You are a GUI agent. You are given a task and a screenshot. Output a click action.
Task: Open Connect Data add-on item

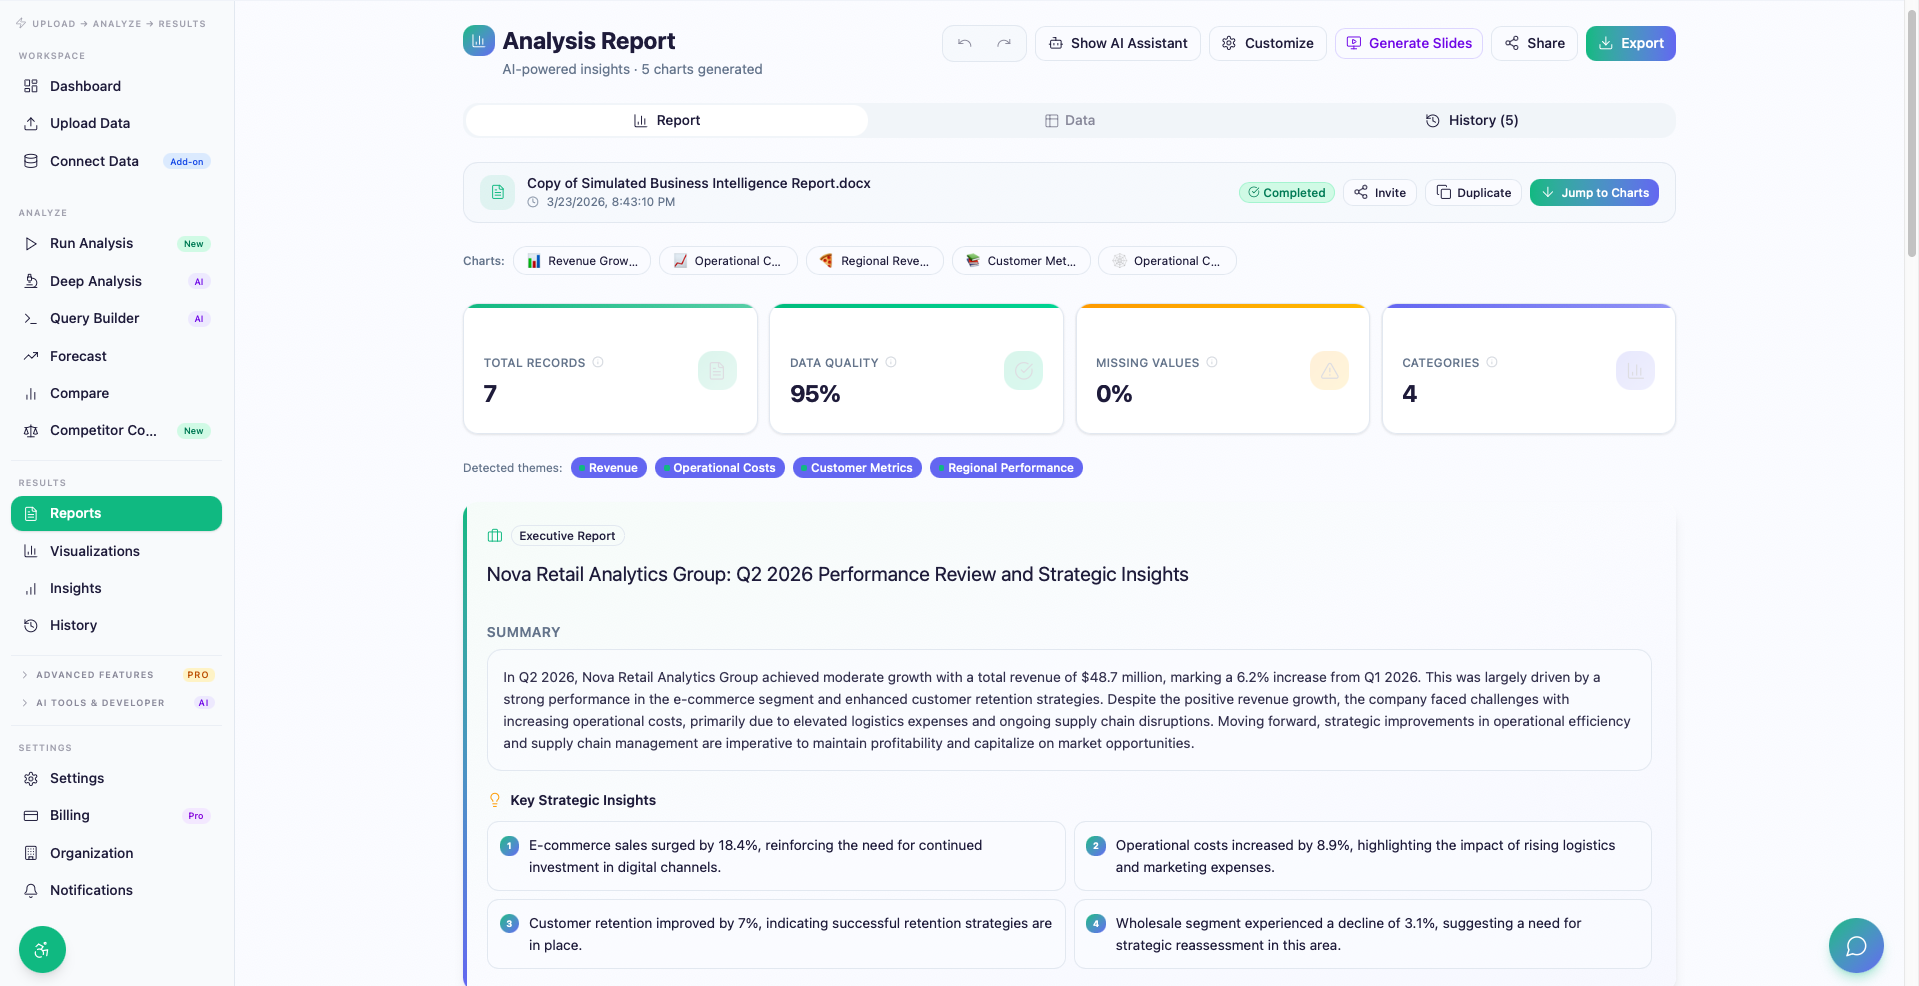coord(116,161)
